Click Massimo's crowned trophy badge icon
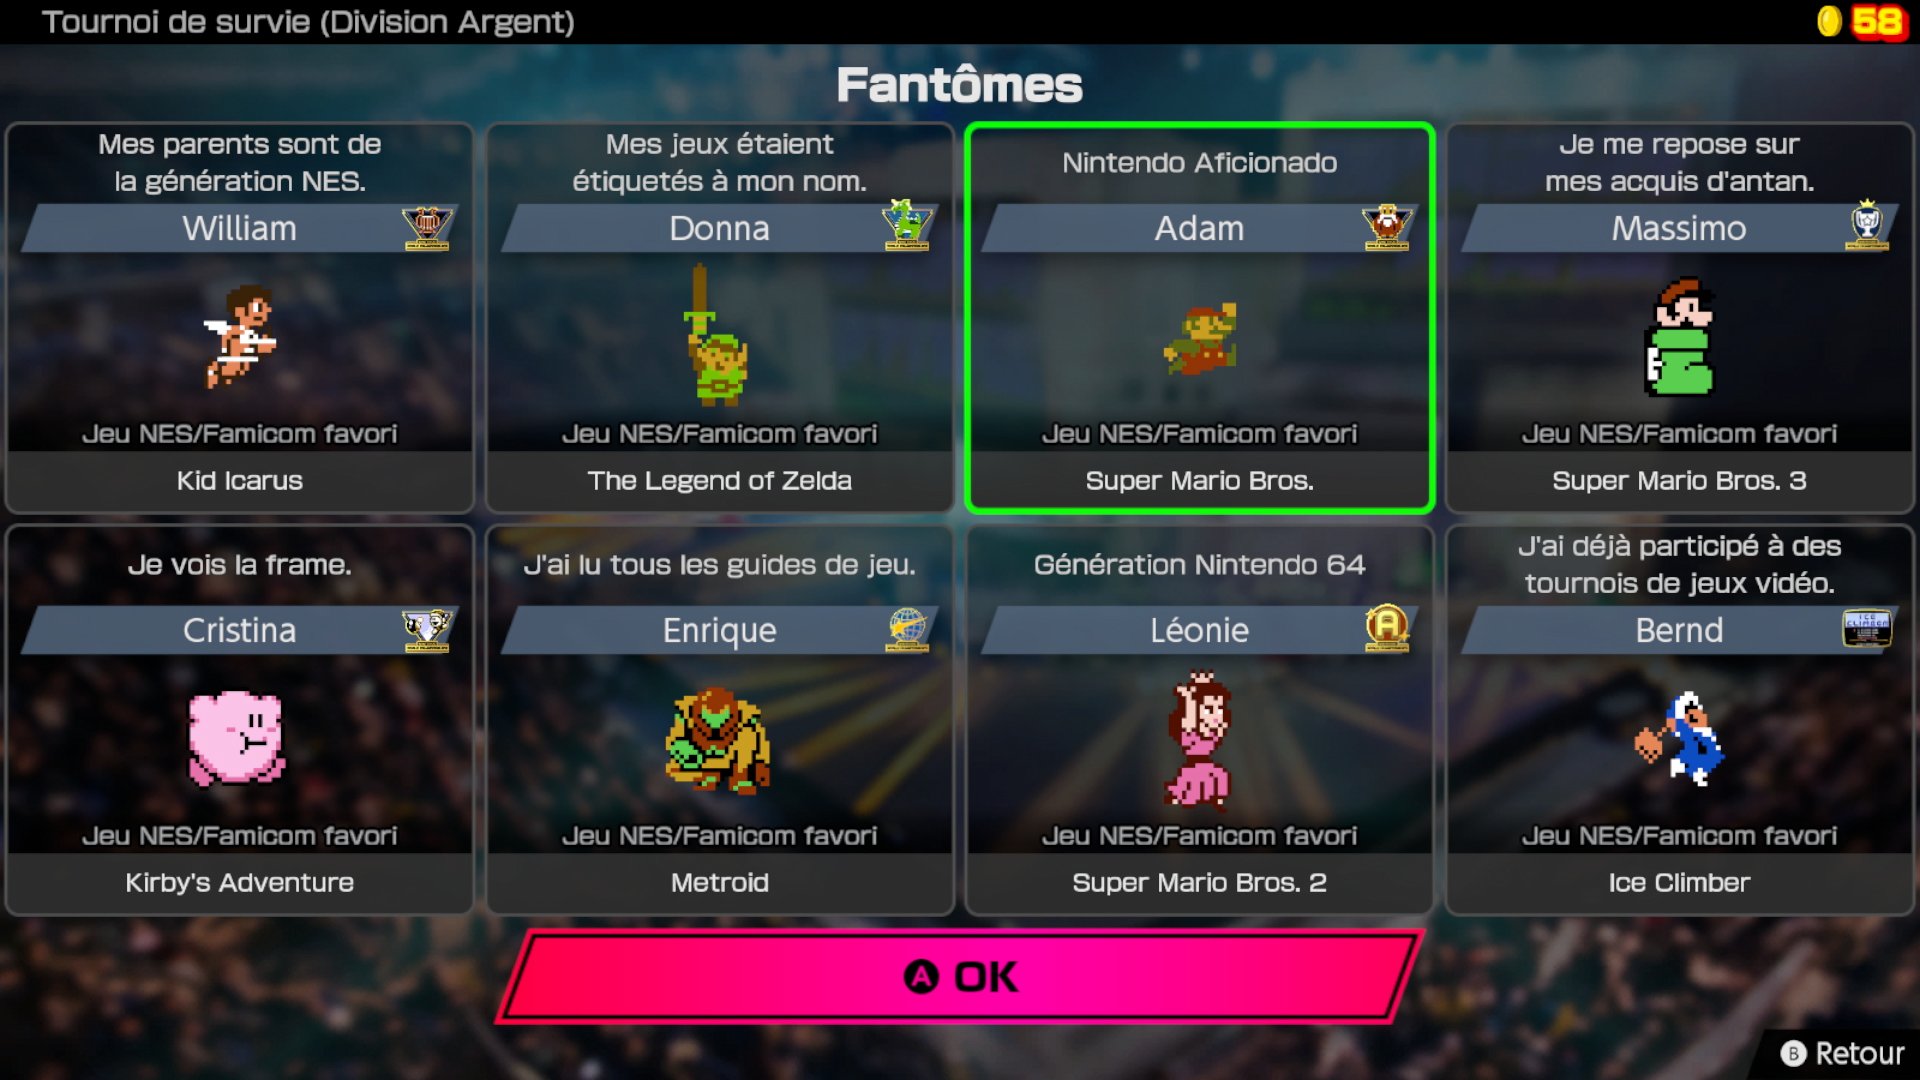 1867,225
